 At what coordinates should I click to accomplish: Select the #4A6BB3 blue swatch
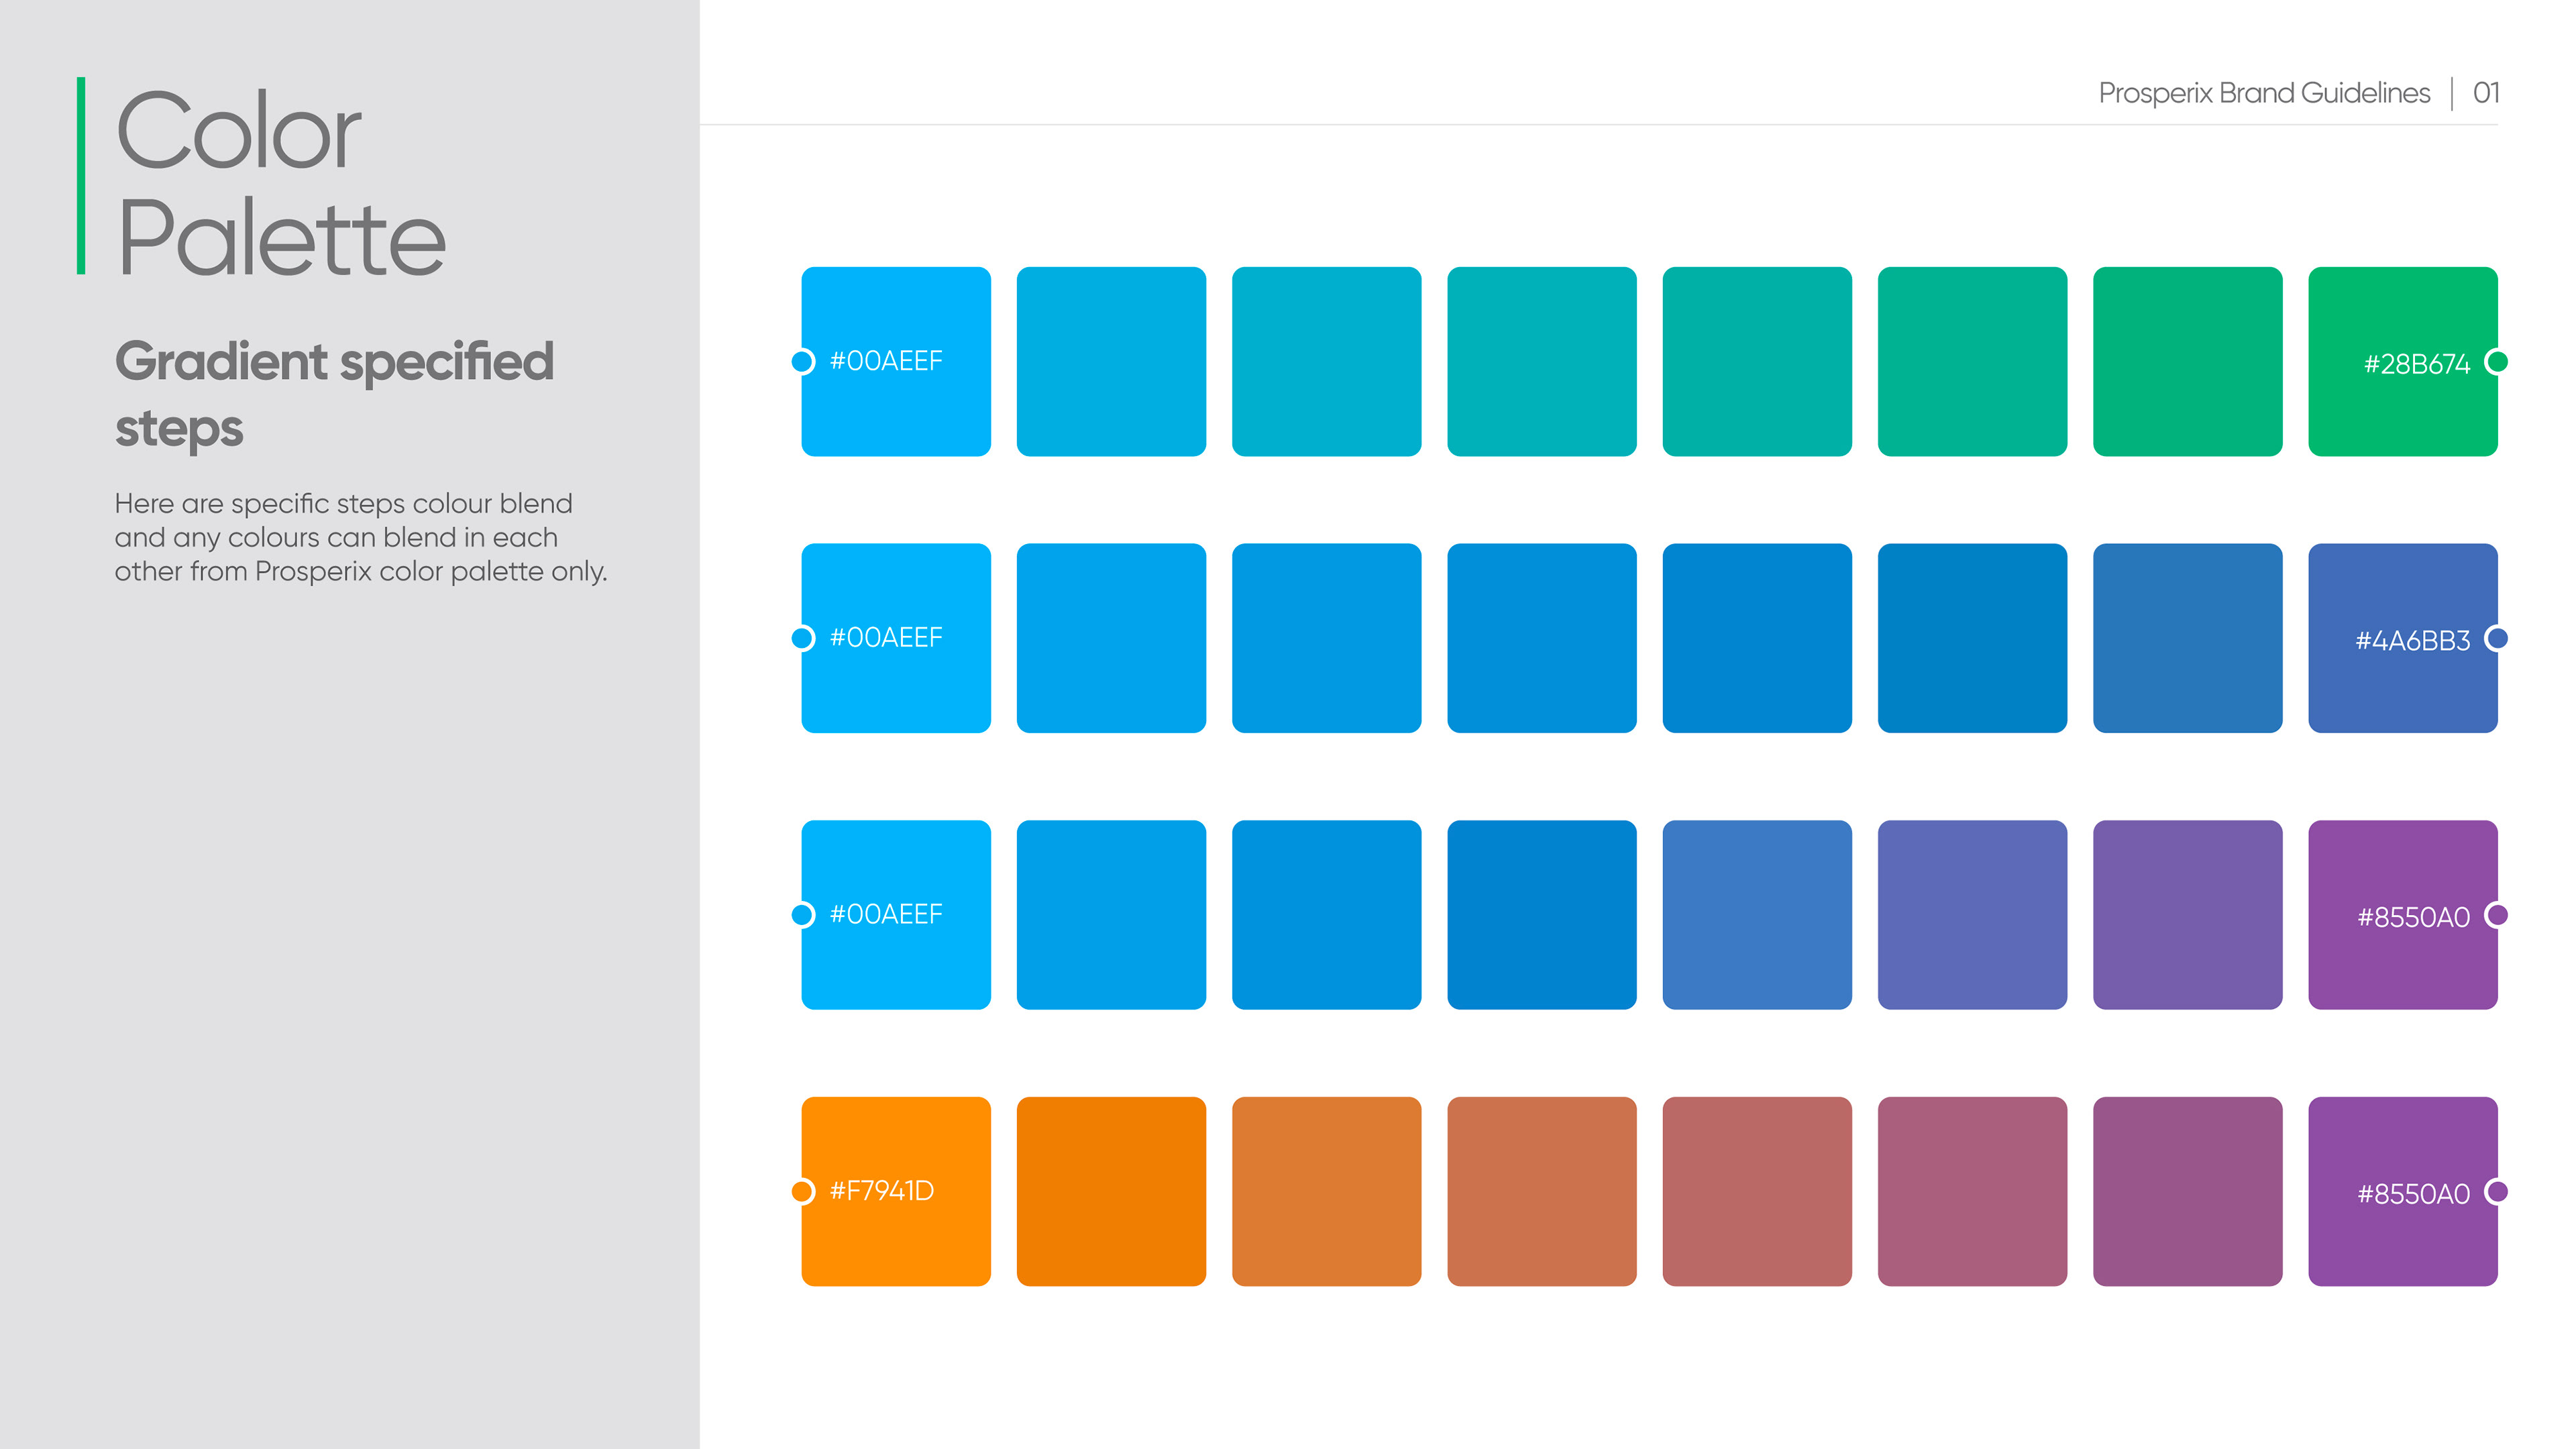click(x=2402, y=638)
